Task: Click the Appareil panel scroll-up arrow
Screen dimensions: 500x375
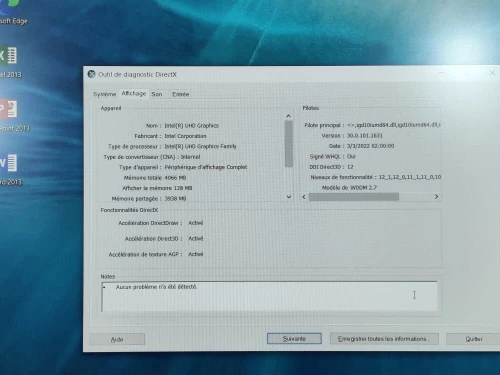Action: click(289, 116)
